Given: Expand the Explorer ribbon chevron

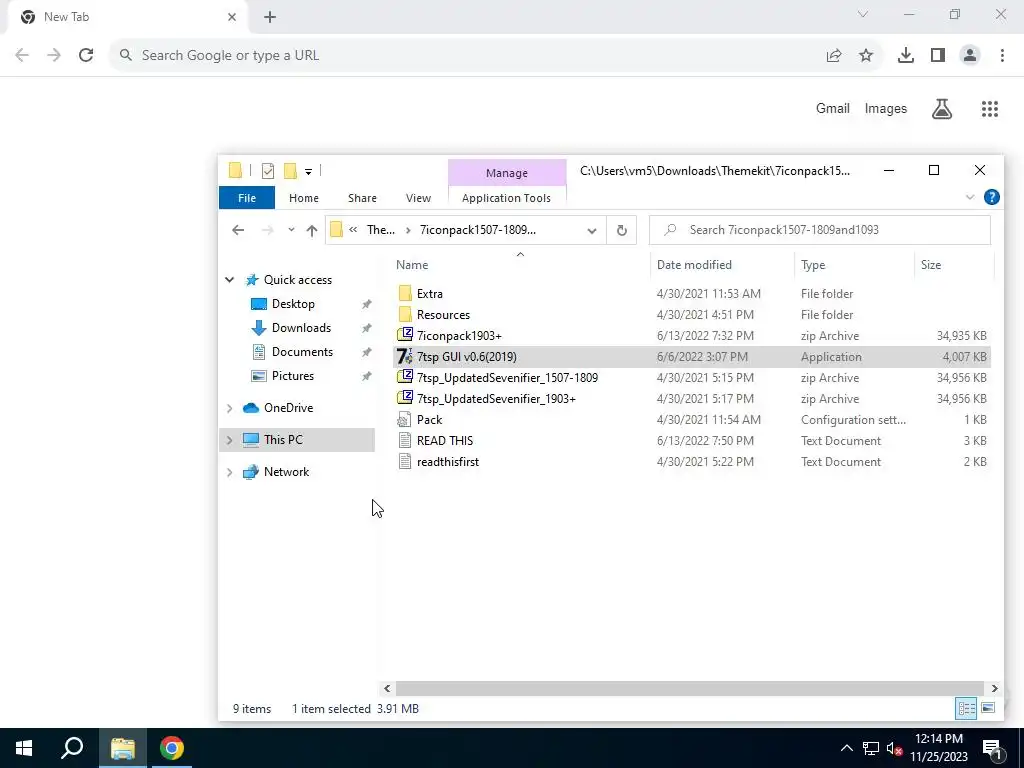Looking at the screenshot, I should point(969,197).
